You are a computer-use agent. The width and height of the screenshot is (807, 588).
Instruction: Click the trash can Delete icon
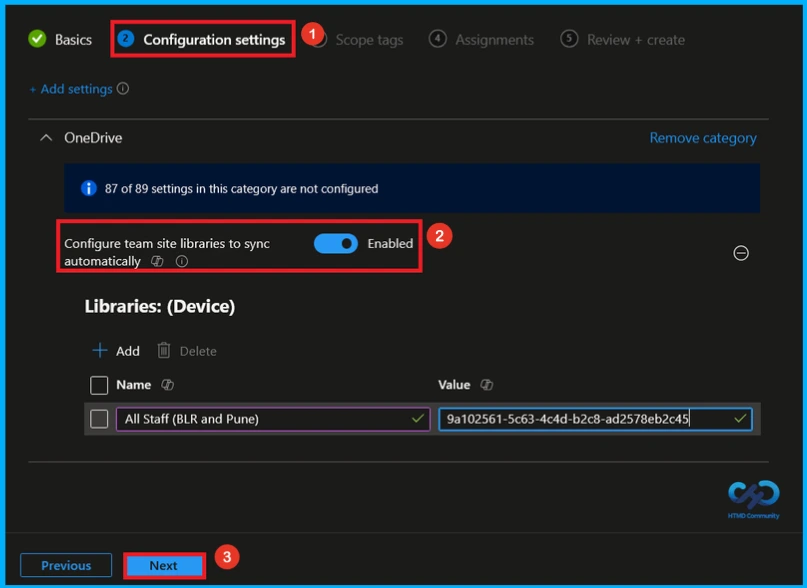pyautogui.click(x=164, y=351)
